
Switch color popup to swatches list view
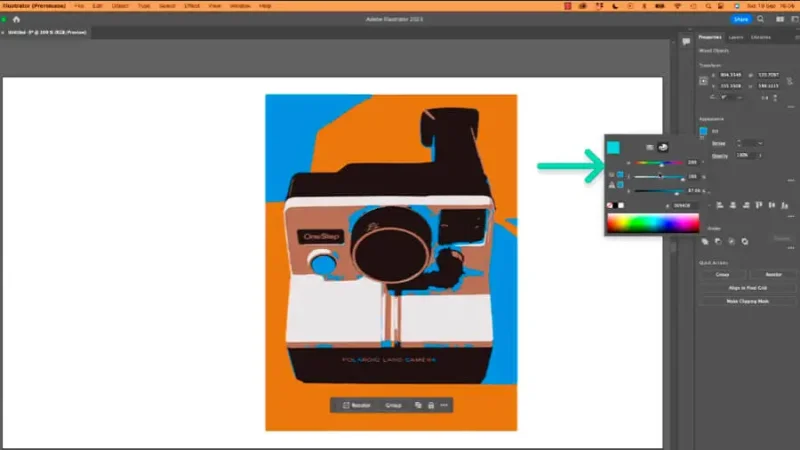649,147
